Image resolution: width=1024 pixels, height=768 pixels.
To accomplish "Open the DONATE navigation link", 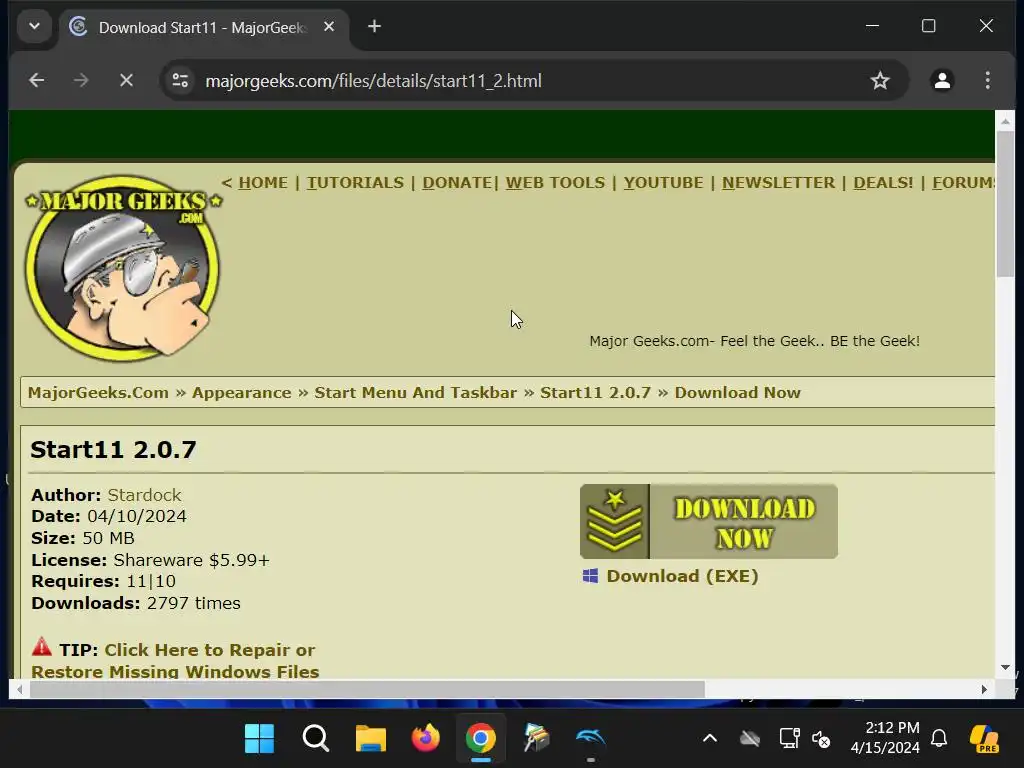I will [456, 183].
